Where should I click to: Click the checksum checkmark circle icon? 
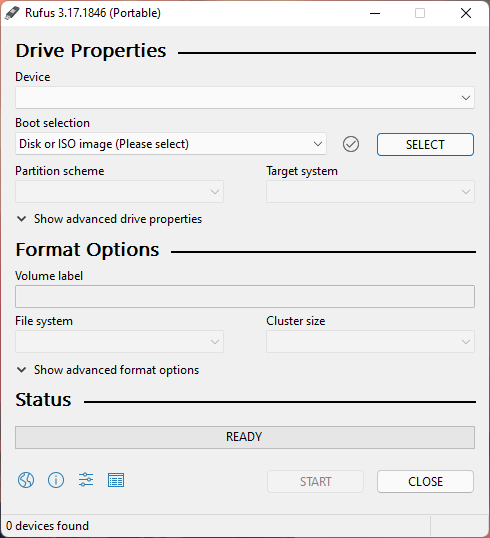coord(351,144)
